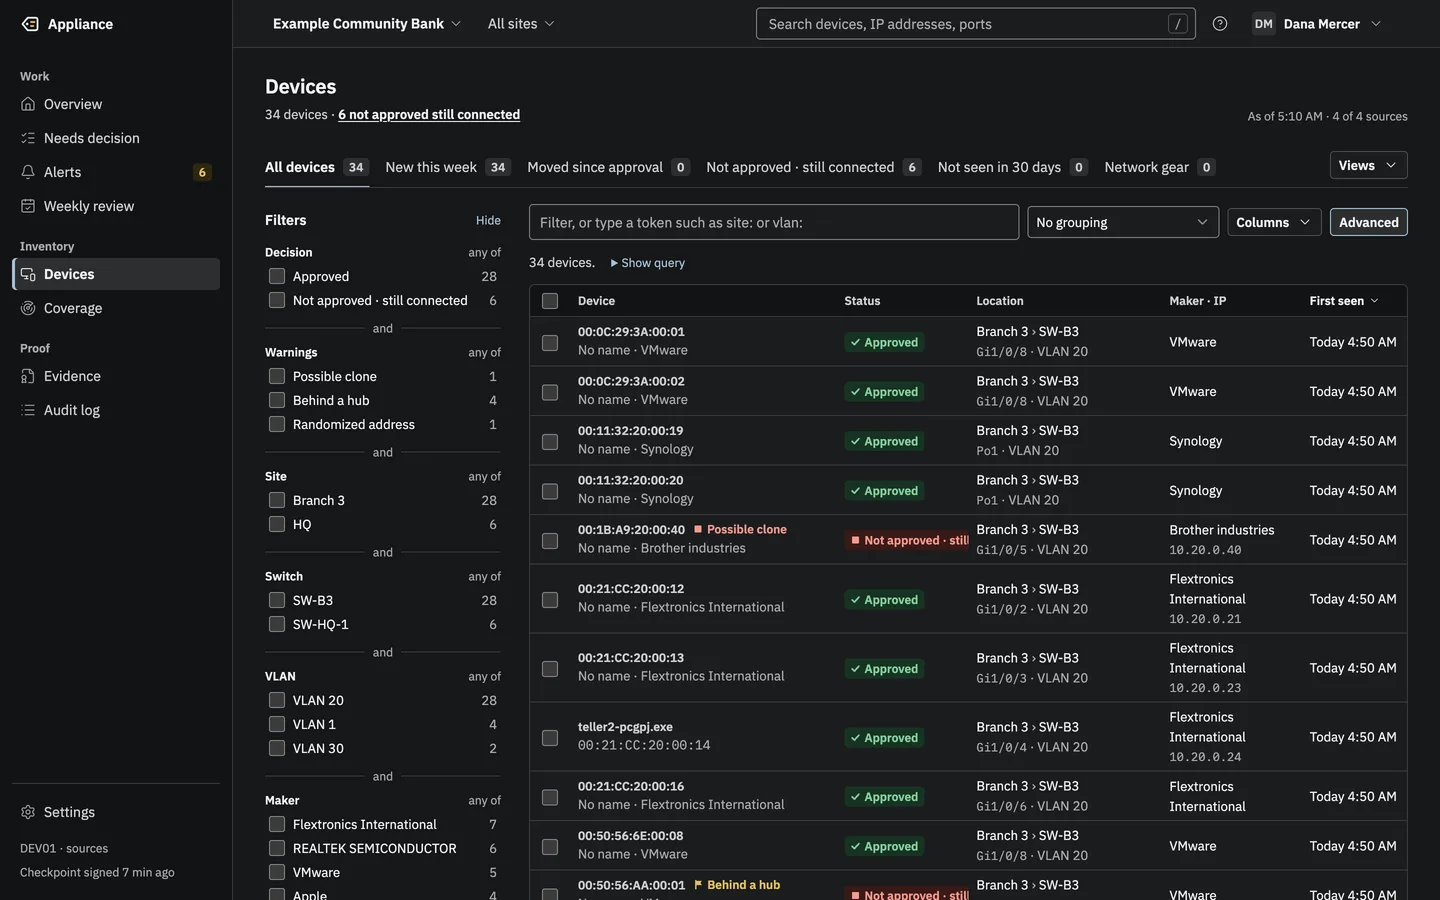Toggle the select-all devices header checkbox
Image resolution: width=1440 pixels, height=900 pixels.
point(550,301)
